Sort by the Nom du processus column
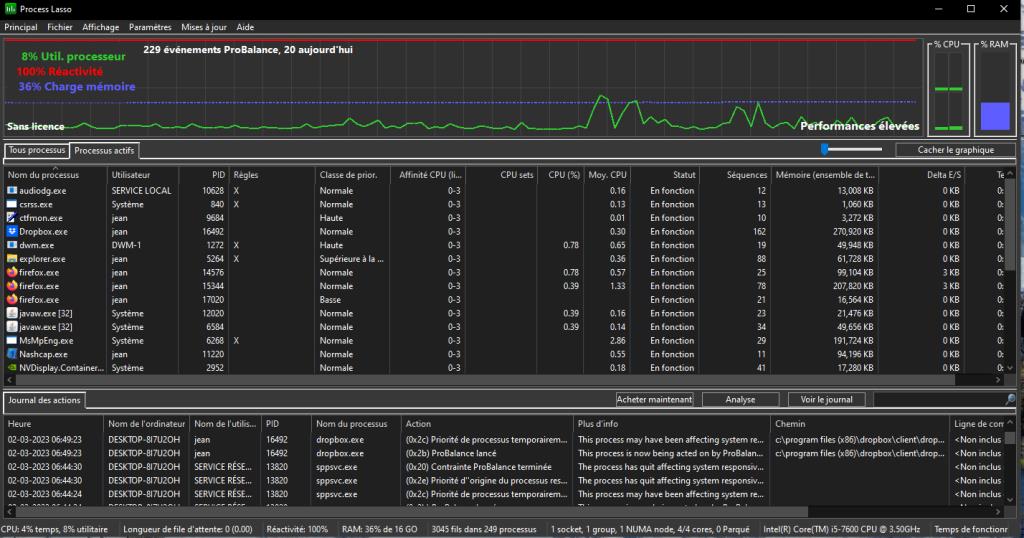 coord(55,174)
